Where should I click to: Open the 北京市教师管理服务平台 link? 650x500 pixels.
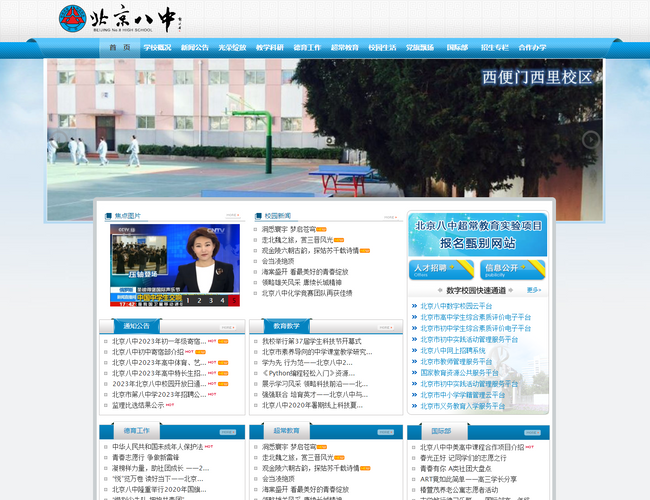pos(456,362)
